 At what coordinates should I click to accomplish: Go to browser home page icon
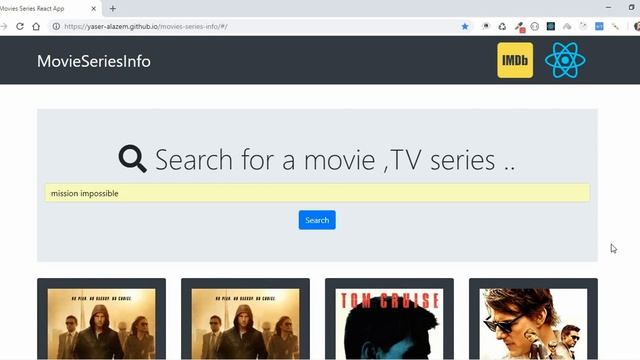tap(36, 27)
